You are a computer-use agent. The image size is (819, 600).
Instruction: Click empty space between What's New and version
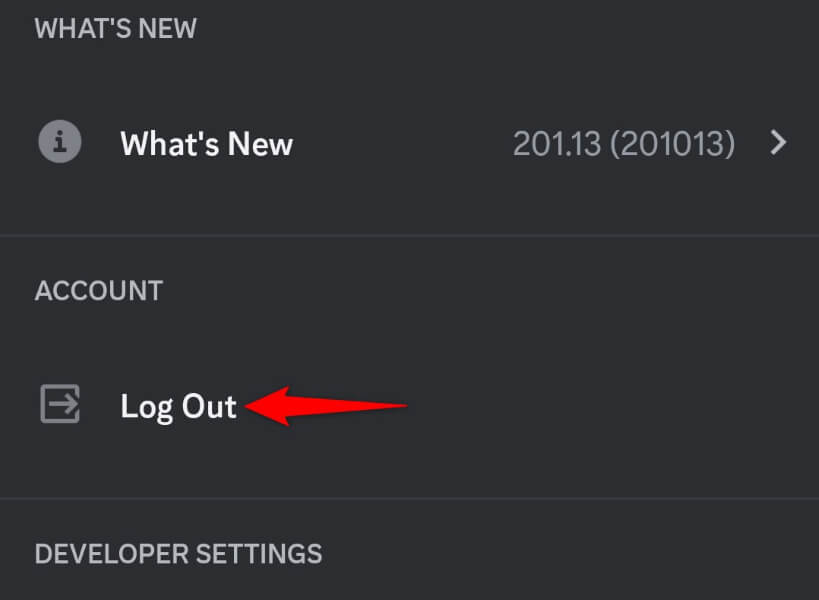400,144
